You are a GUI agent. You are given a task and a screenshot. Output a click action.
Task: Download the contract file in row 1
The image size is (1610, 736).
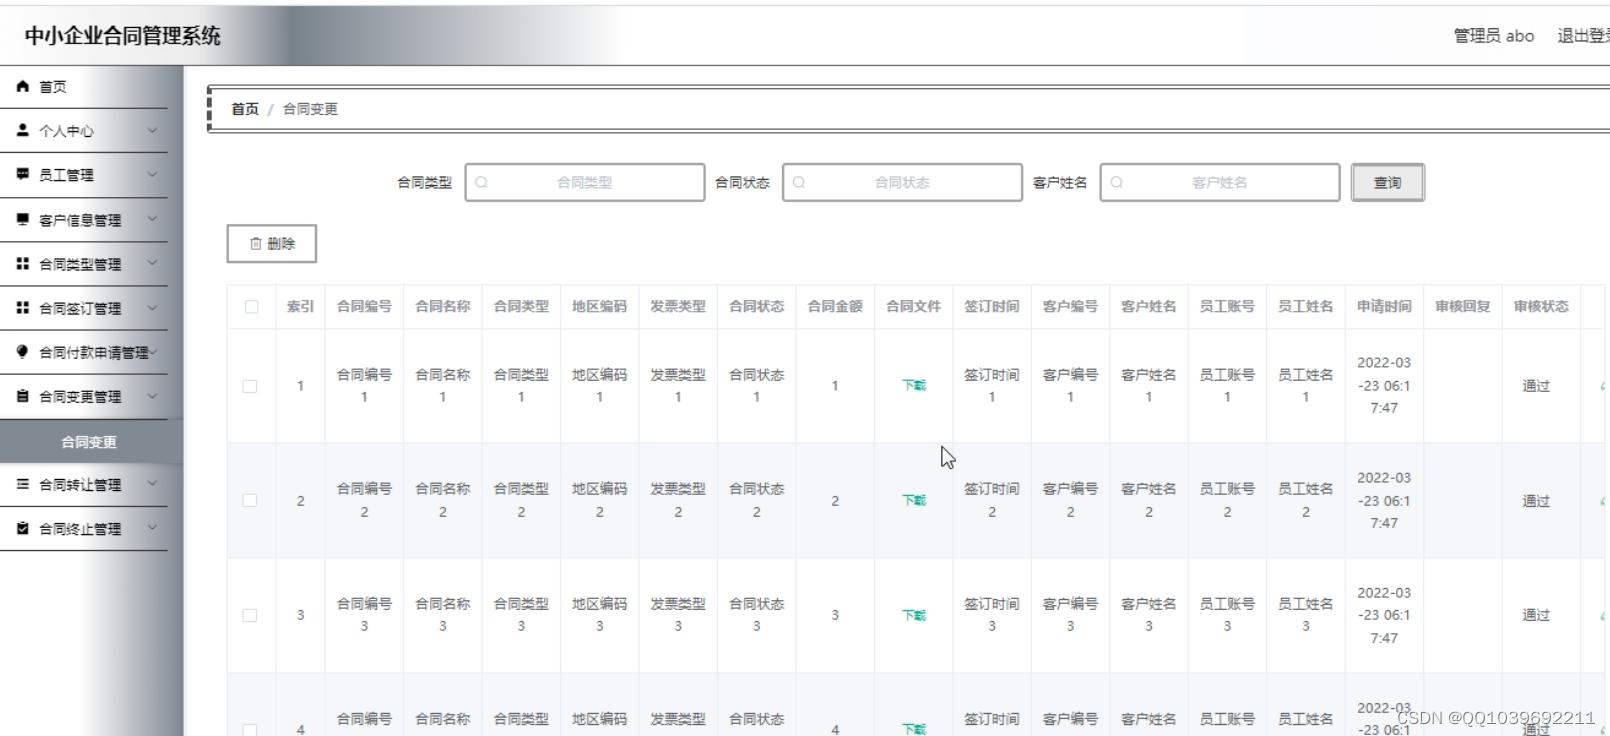914,386
